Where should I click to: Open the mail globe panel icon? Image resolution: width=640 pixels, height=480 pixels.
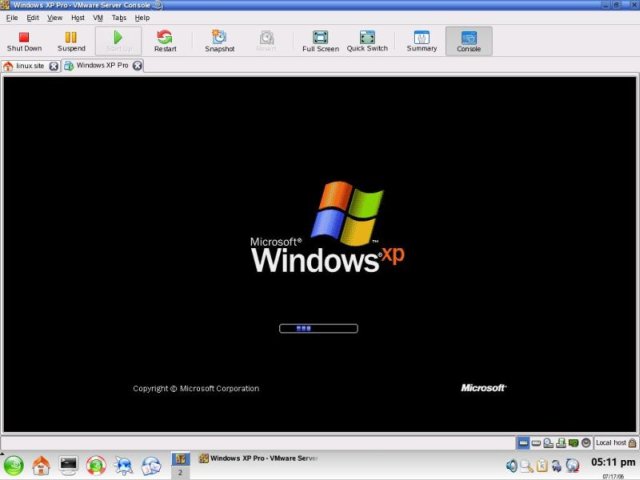pyautogui.click(x=151, y=466)
